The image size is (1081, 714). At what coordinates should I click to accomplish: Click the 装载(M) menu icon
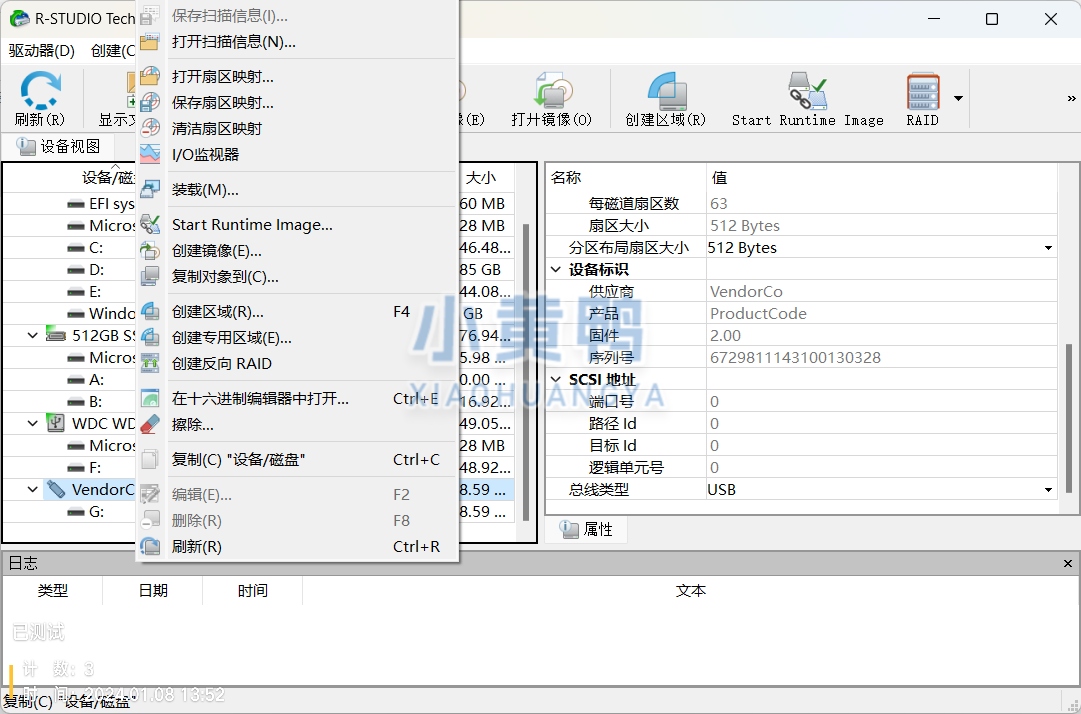tap(150, 190)
